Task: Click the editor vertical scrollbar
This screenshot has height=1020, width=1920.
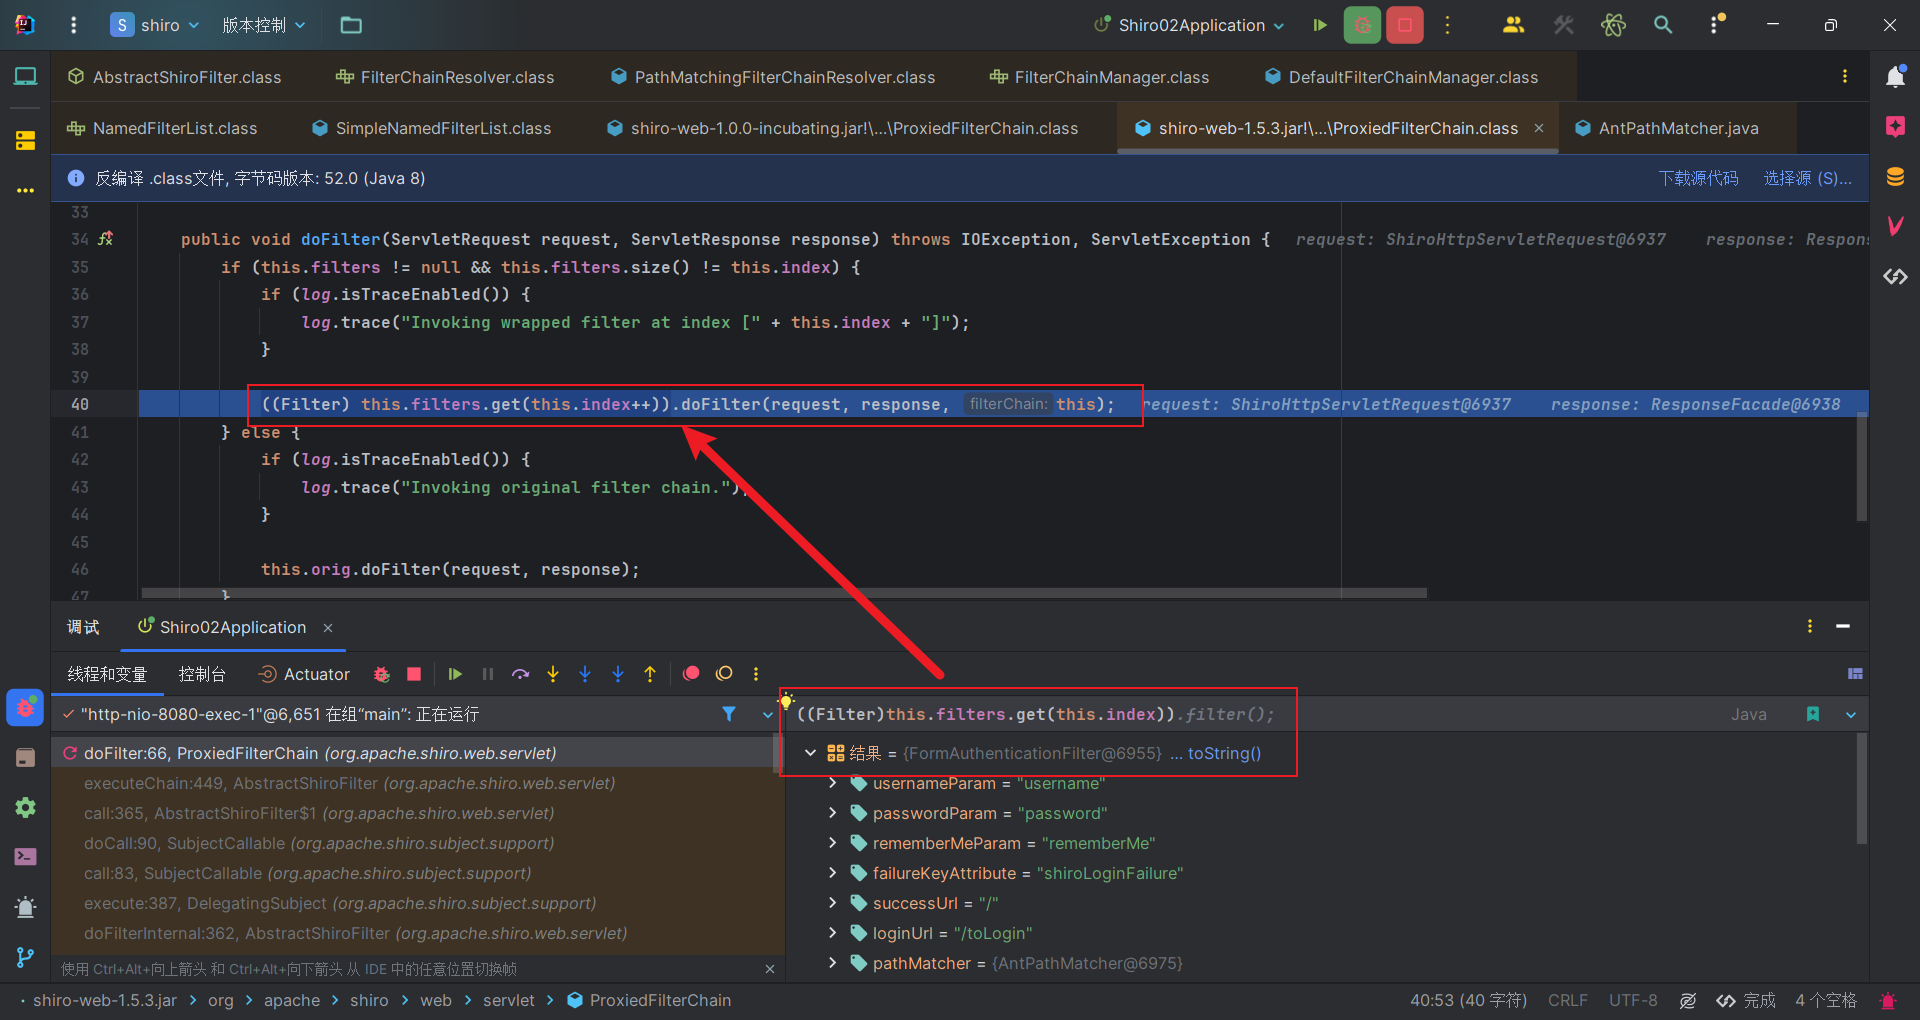Action: pos(1862,465)
